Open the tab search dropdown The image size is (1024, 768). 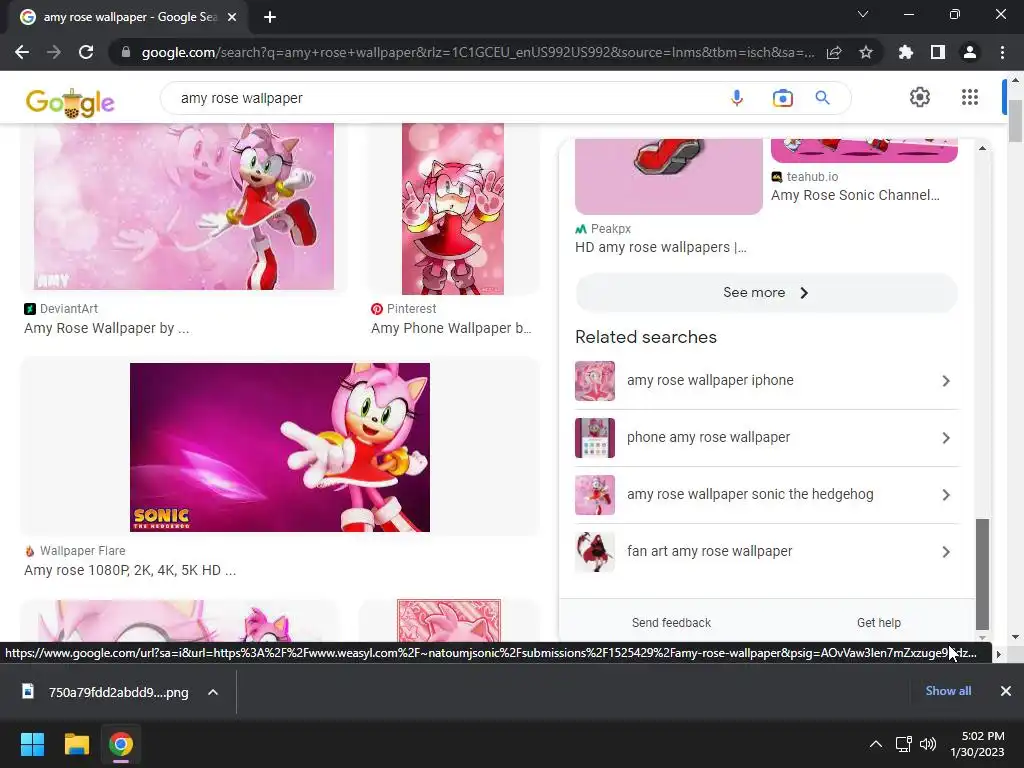(x=863, y=14)
